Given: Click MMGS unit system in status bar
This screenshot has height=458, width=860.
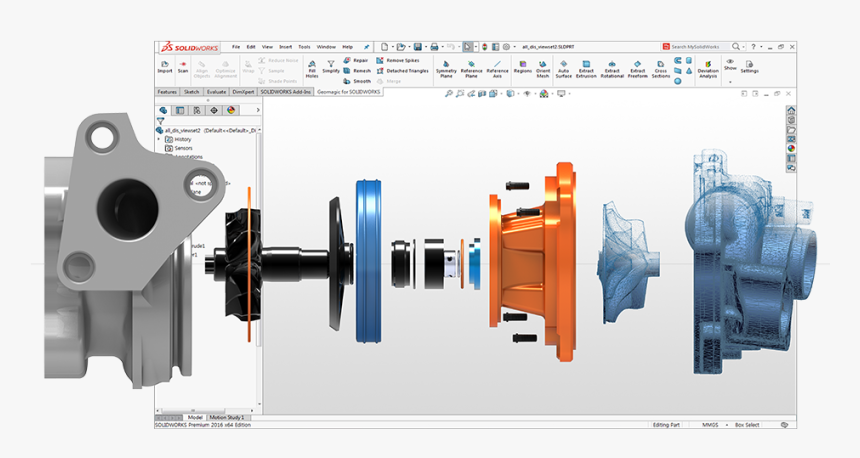Looking at the screenshot, I should pos(711,425).
